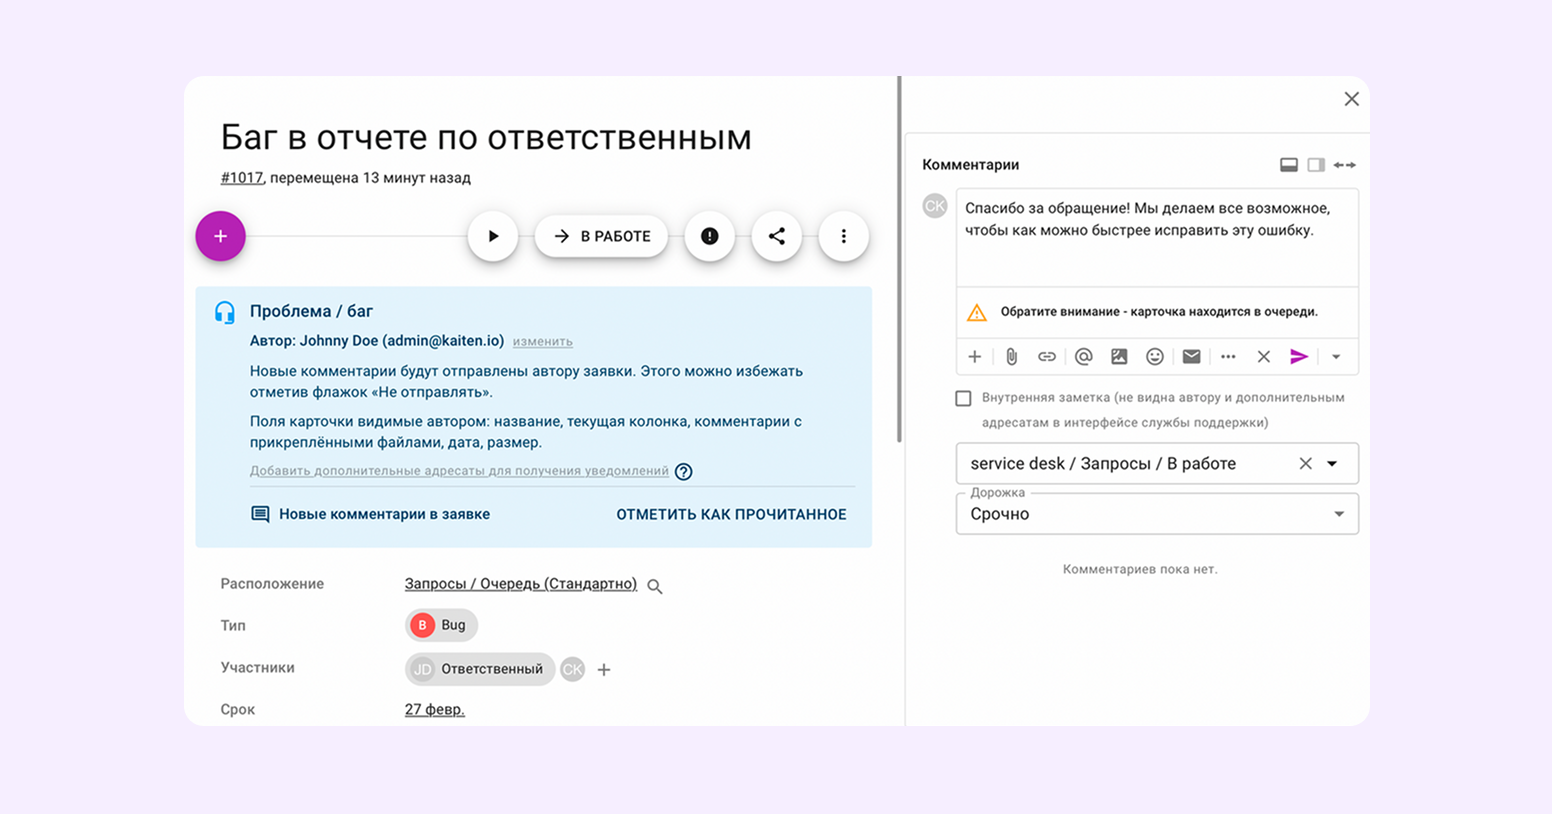The height and width of the screenshot is (814, 1552).
Task: Click the exclamation block icon button
Action: click(x=709, y=236)
